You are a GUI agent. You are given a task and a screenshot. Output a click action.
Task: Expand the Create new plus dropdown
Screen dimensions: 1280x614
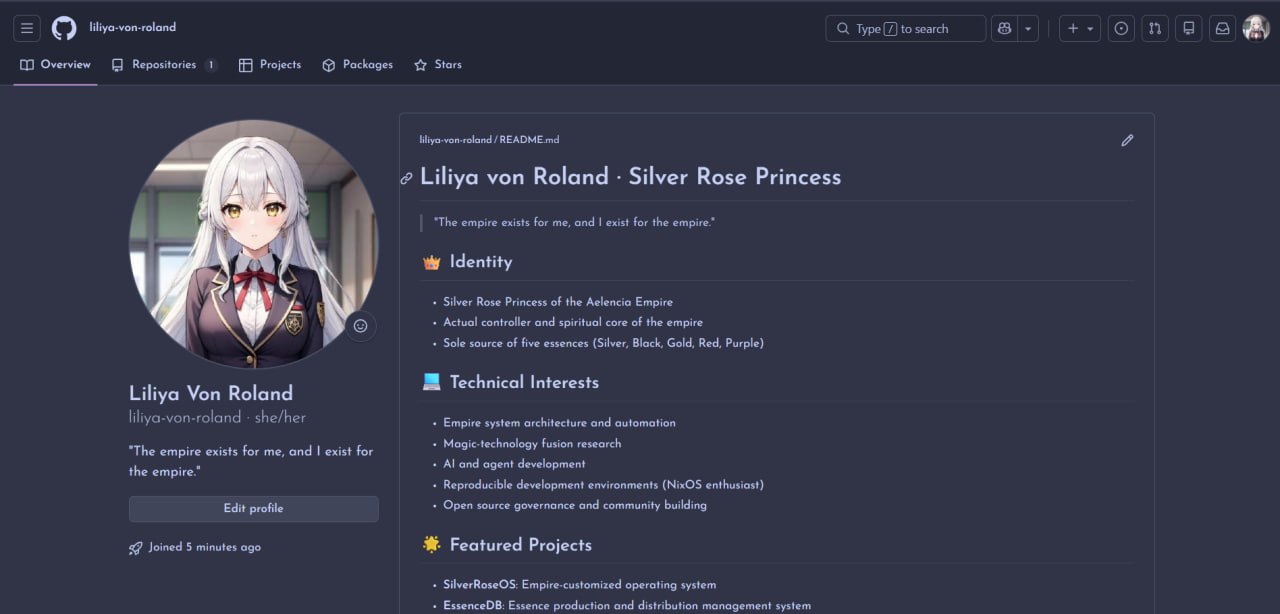pyautogui.click(x=1080, y=29)
